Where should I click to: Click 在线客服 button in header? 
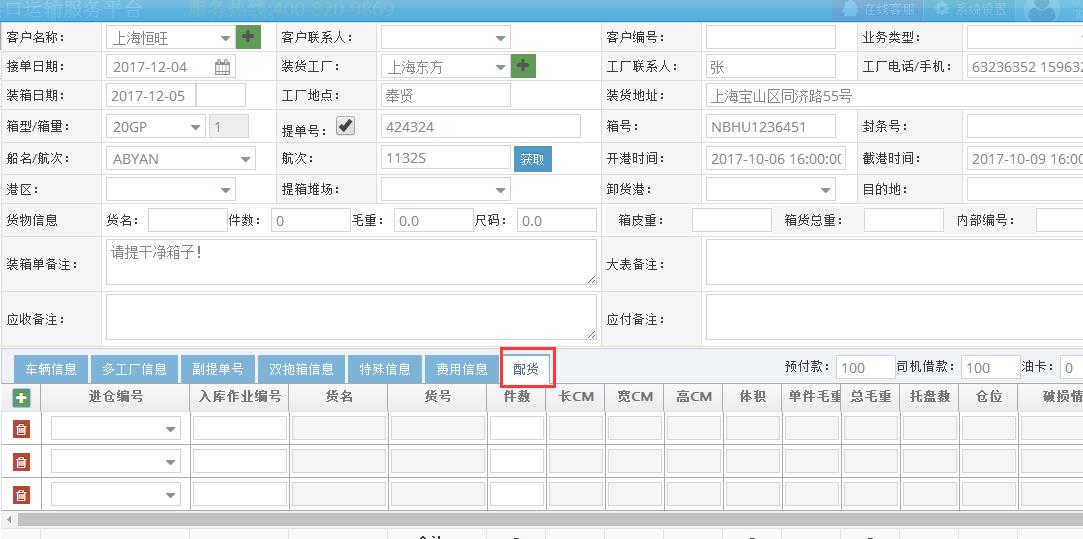coord(878,10)
